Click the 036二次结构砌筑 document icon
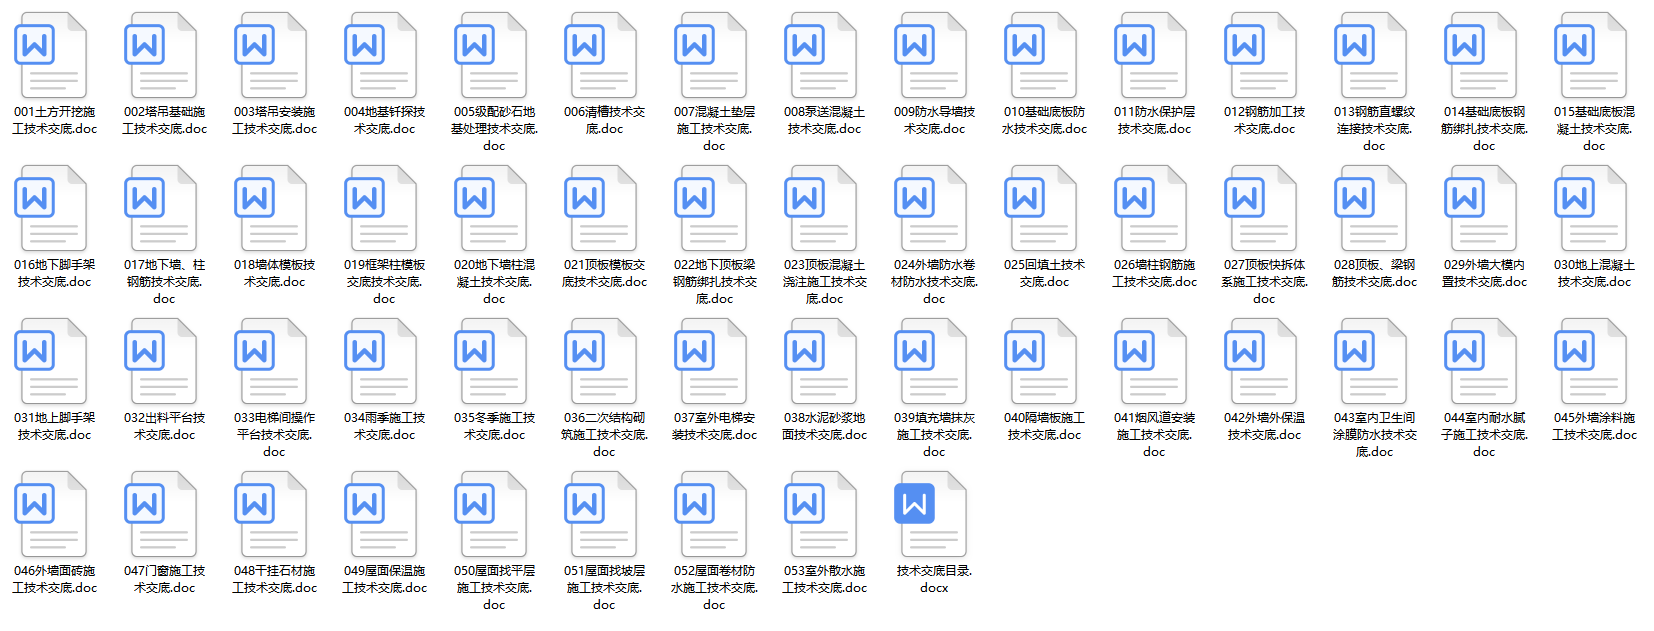This screenshot has width=1654, height=631. [600, 361]
